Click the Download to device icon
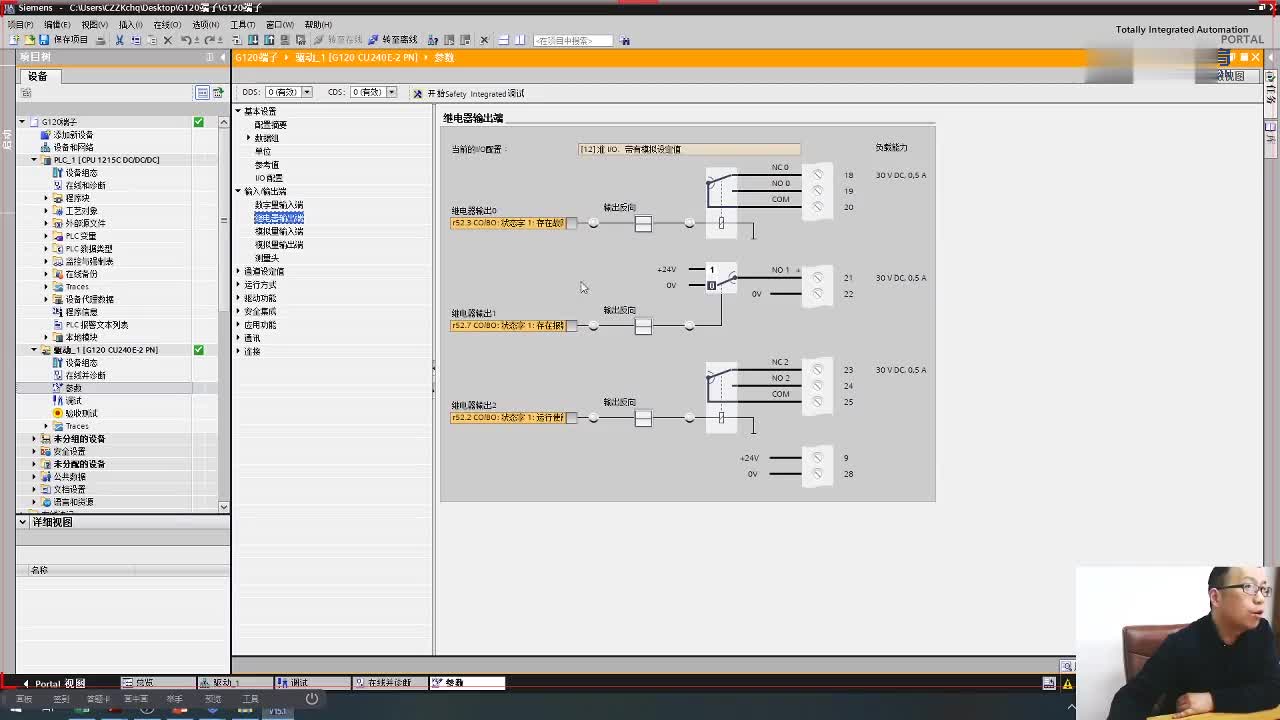Viewport: 1280px width, 720px height. [253, 40]
